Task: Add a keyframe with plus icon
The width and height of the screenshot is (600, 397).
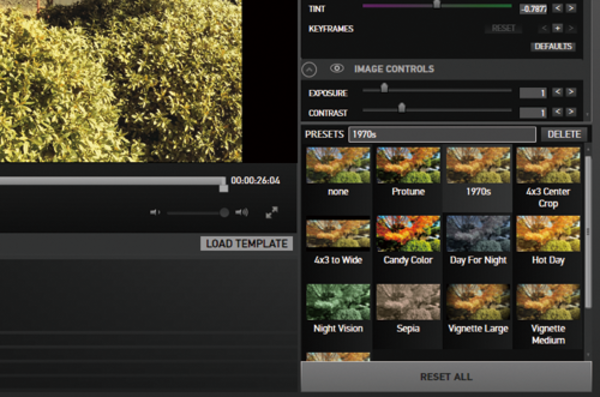Action: click(558, 28)
